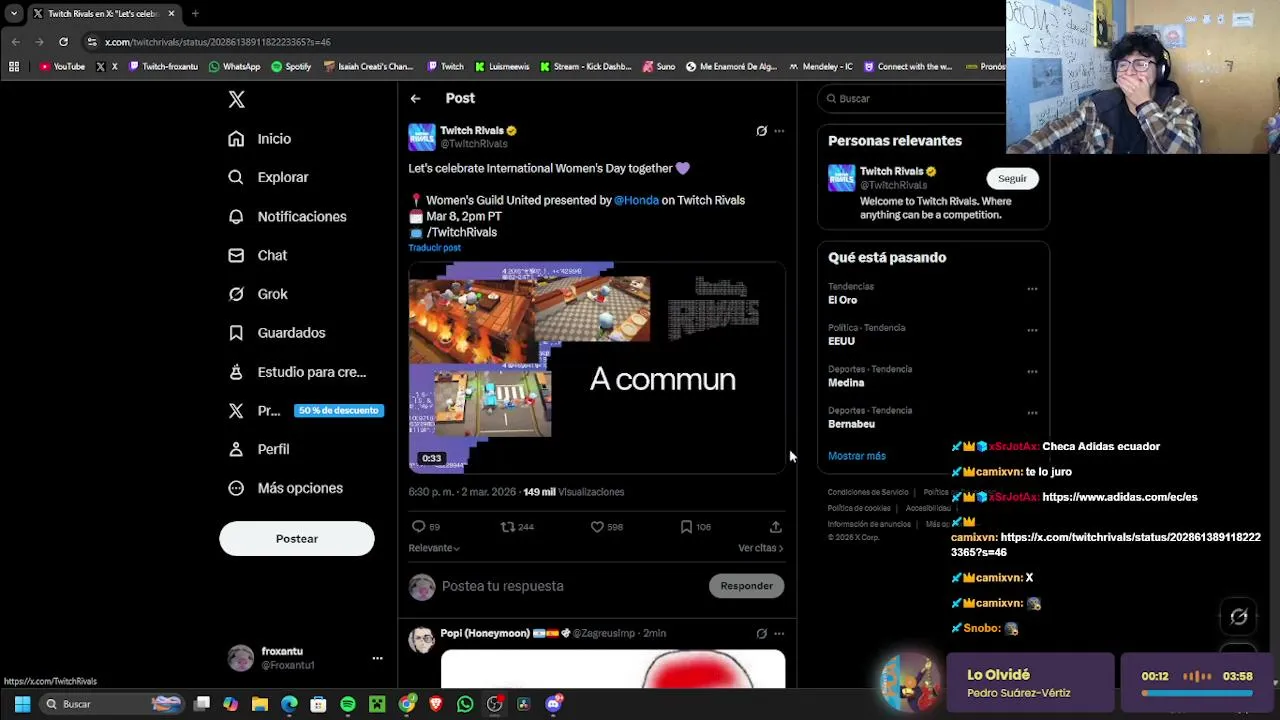
Task: Open more options for Medina trend
Action: tap(1032, 371)
